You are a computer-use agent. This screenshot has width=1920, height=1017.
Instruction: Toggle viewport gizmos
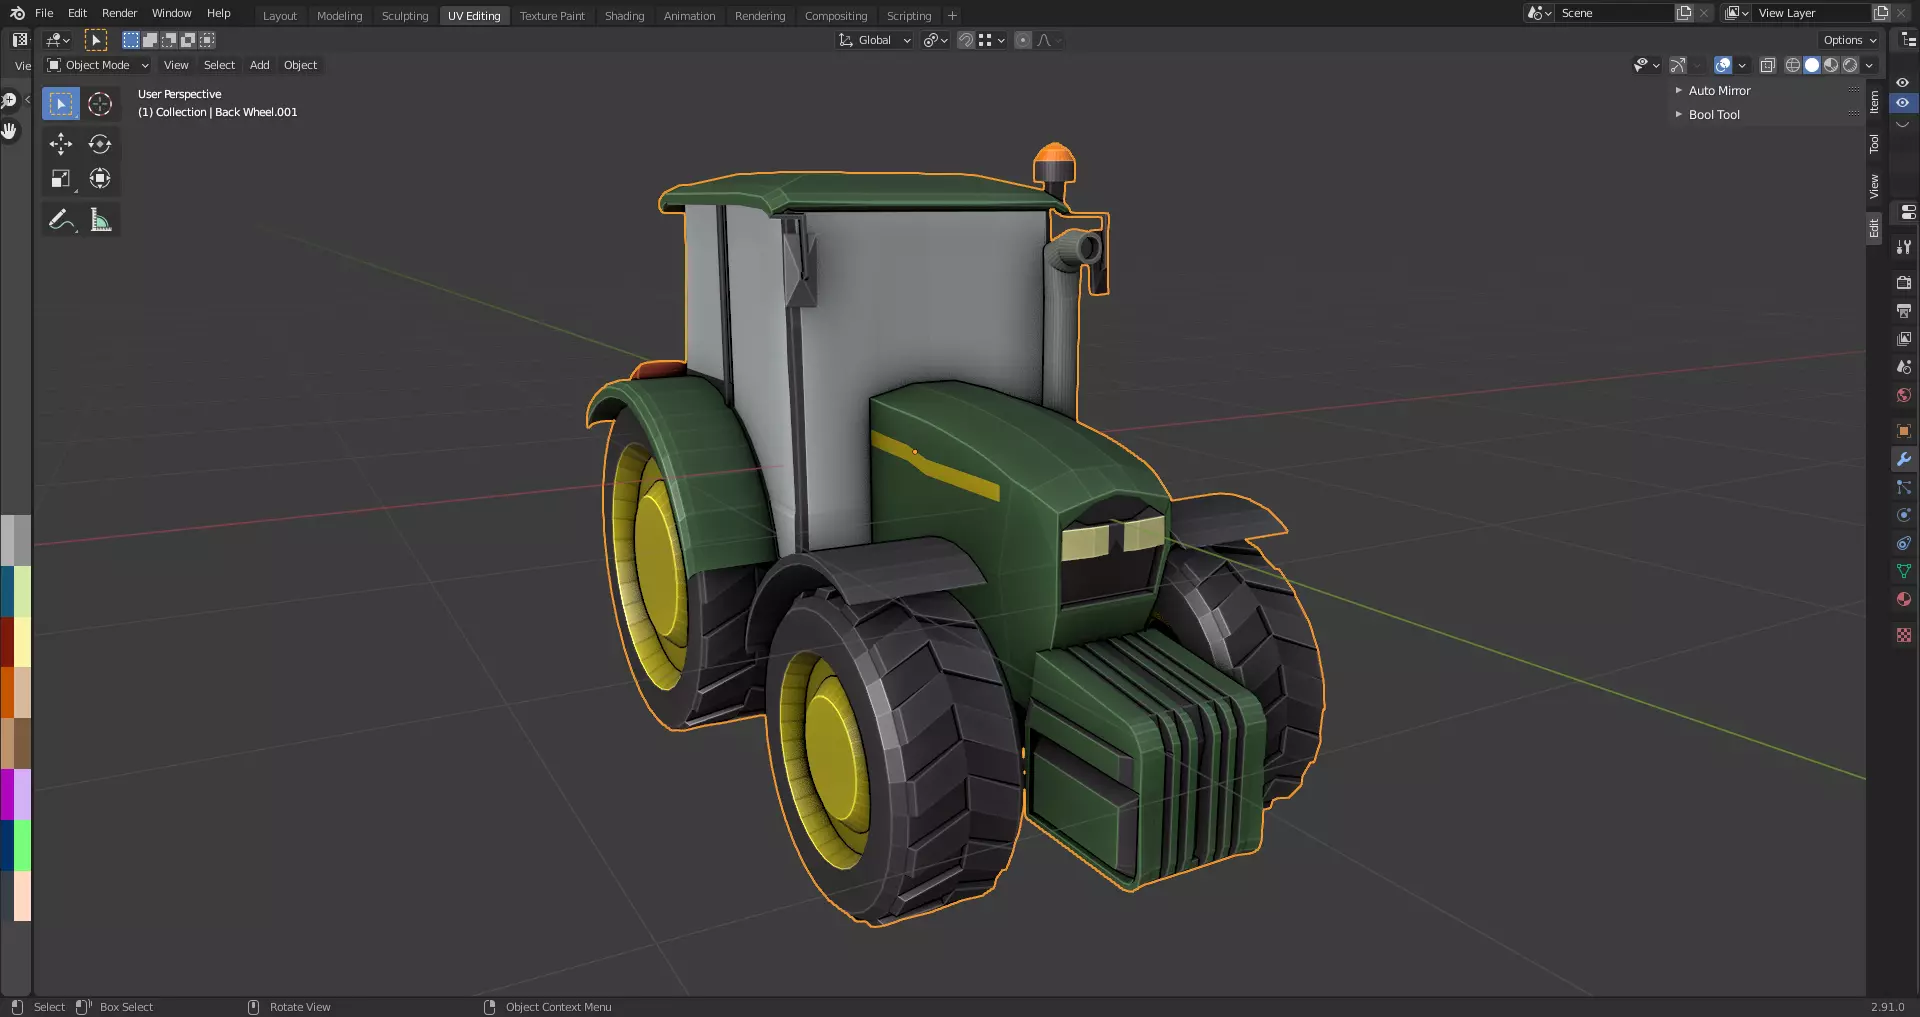[1678, 65]
